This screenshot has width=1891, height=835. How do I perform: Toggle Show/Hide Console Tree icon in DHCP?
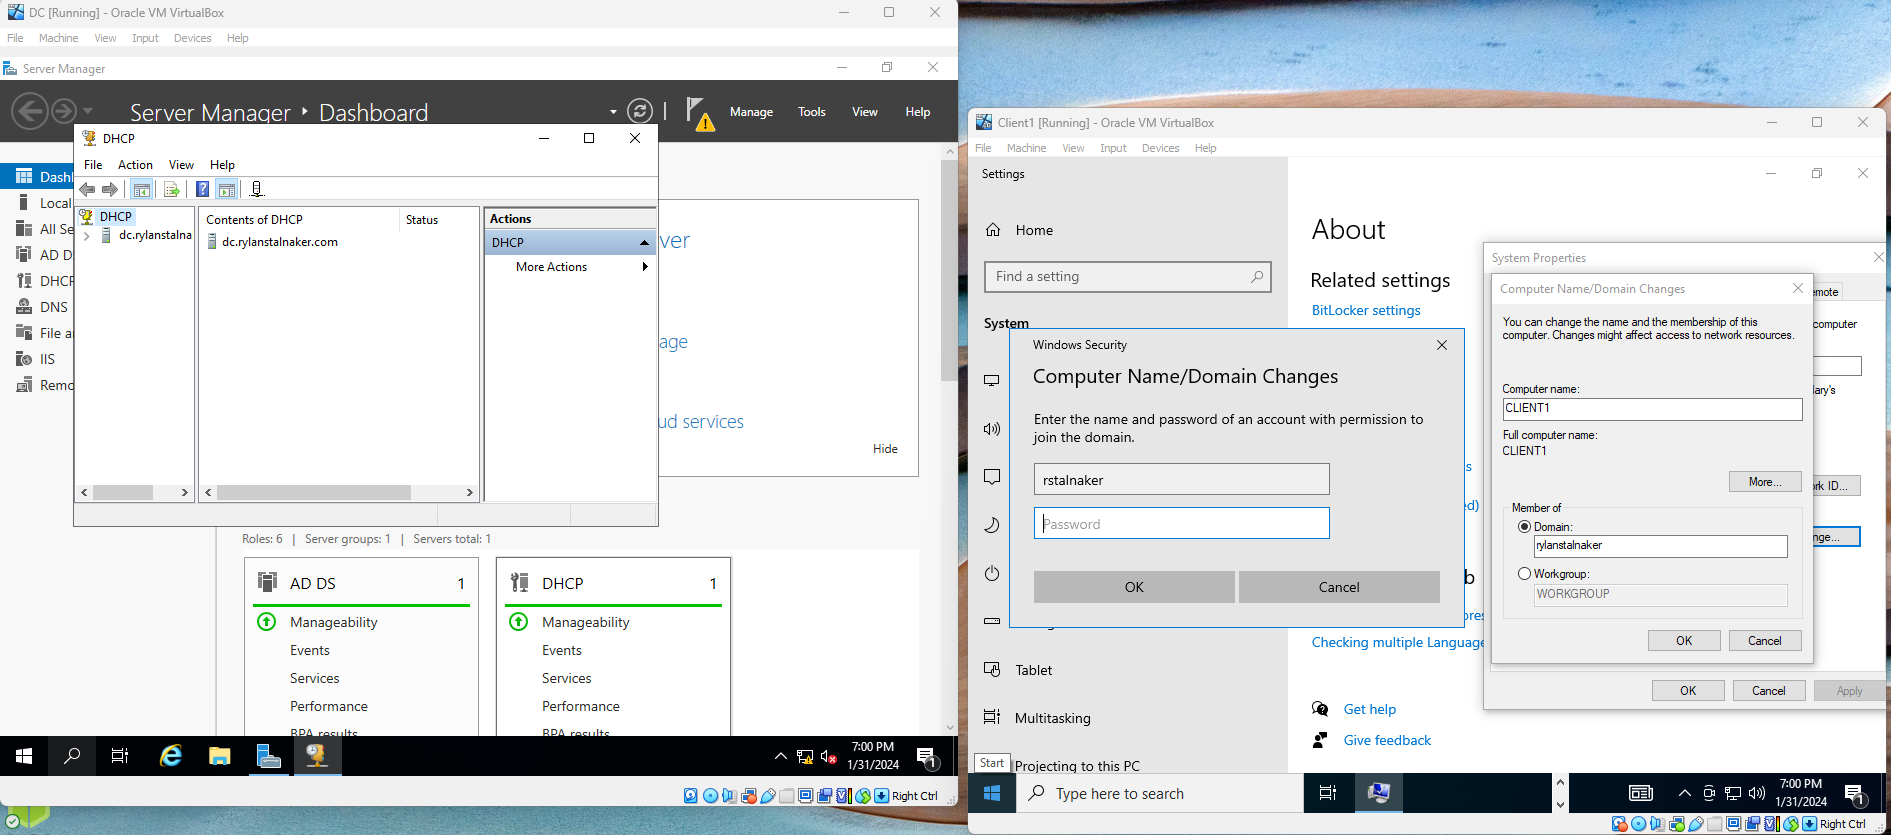[142, 189]
